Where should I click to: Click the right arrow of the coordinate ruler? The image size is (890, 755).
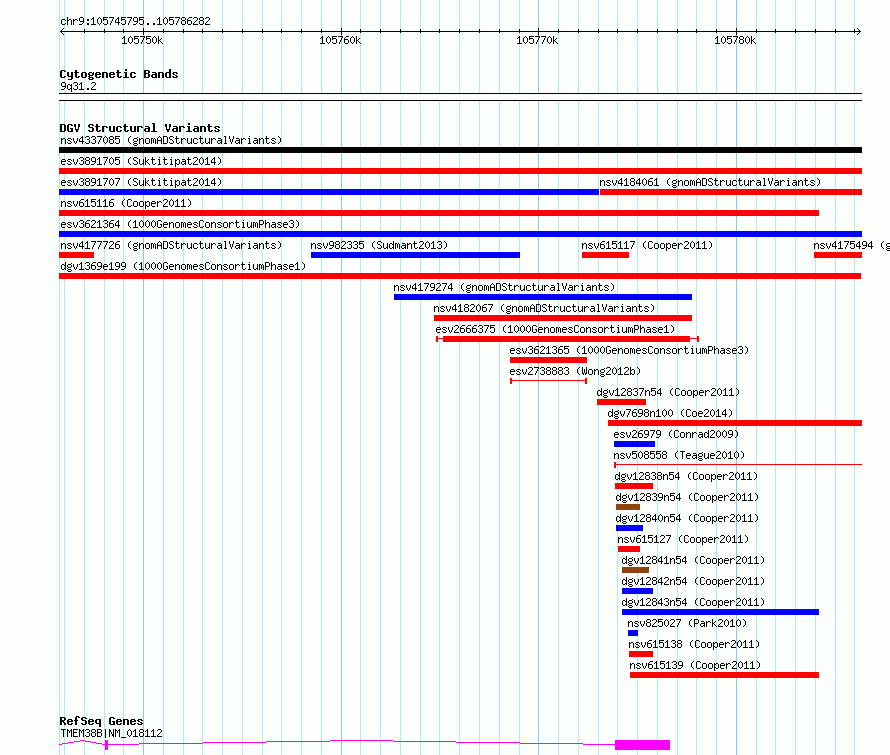click(858, 32)
